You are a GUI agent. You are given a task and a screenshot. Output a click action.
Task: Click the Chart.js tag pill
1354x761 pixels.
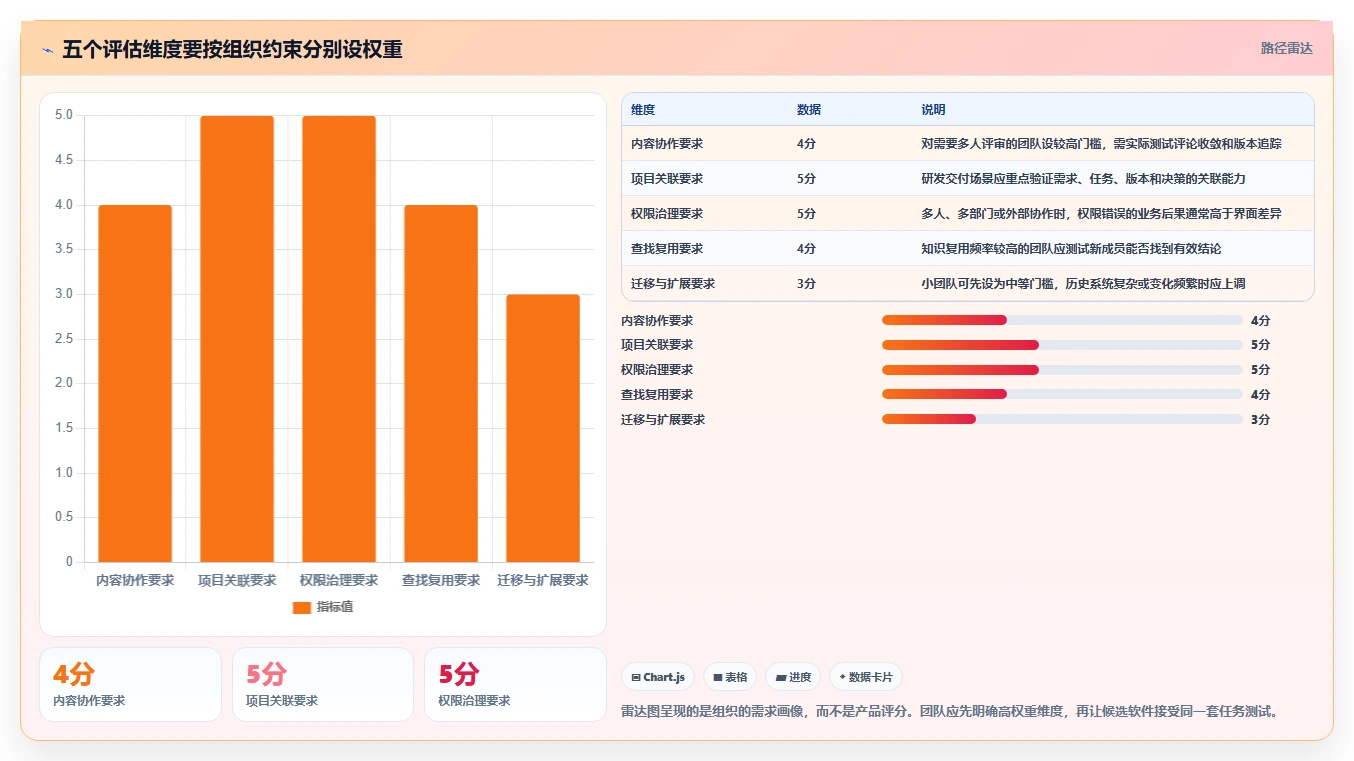658,677
